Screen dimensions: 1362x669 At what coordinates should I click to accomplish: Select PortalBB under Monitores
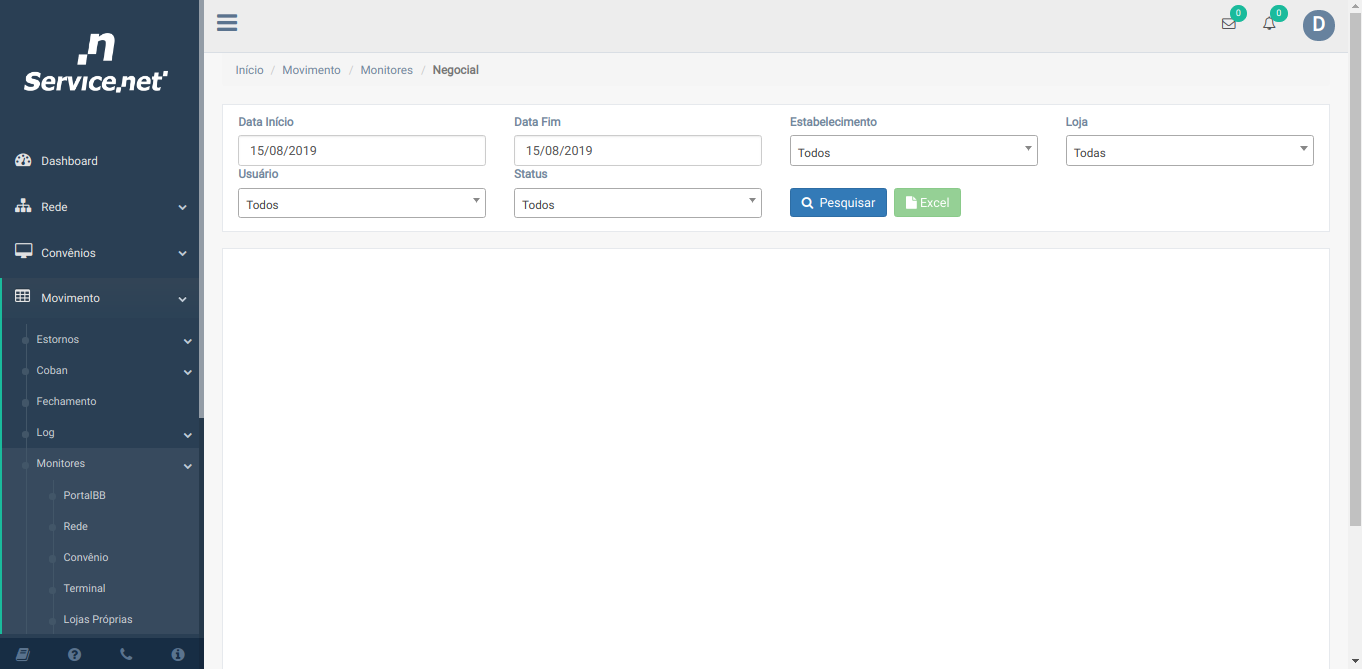click(84, 495)
